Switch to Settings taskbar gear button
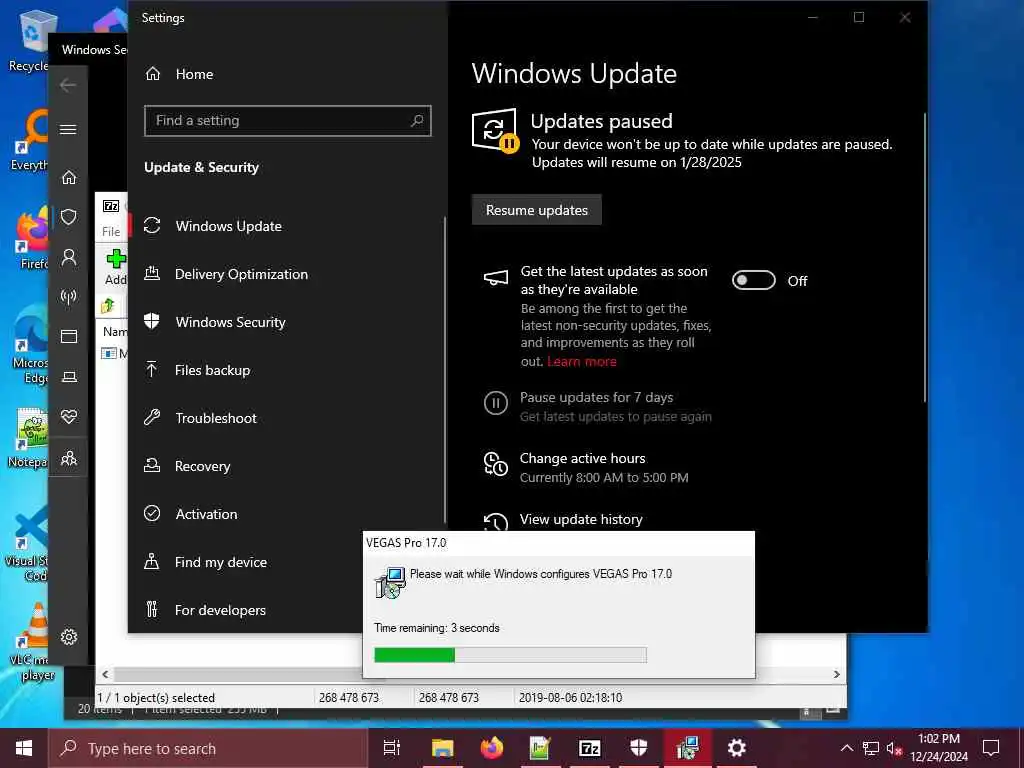Screen dimensions: 1024x768 [x=737, y=748]
